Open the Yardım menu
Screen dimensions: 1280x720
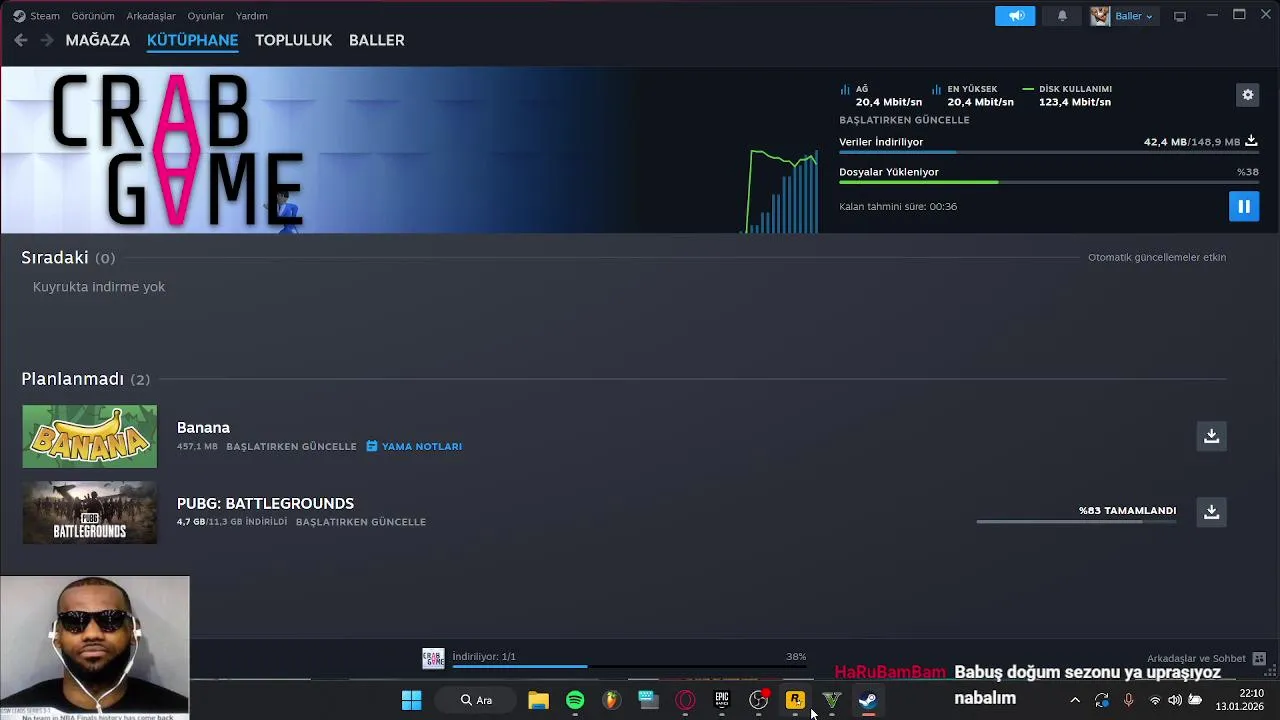click(252, 16)
